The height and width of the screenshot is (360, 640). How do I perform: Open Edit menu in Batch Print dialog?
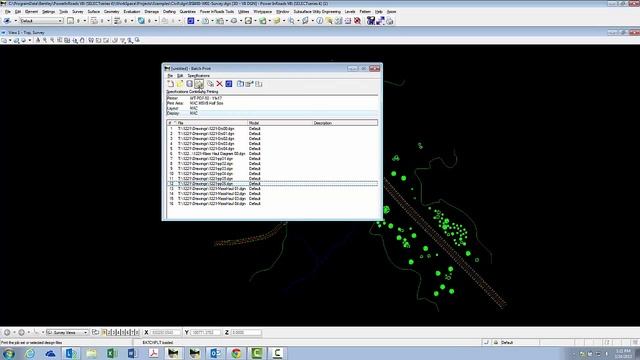click(x=180, y=76)
